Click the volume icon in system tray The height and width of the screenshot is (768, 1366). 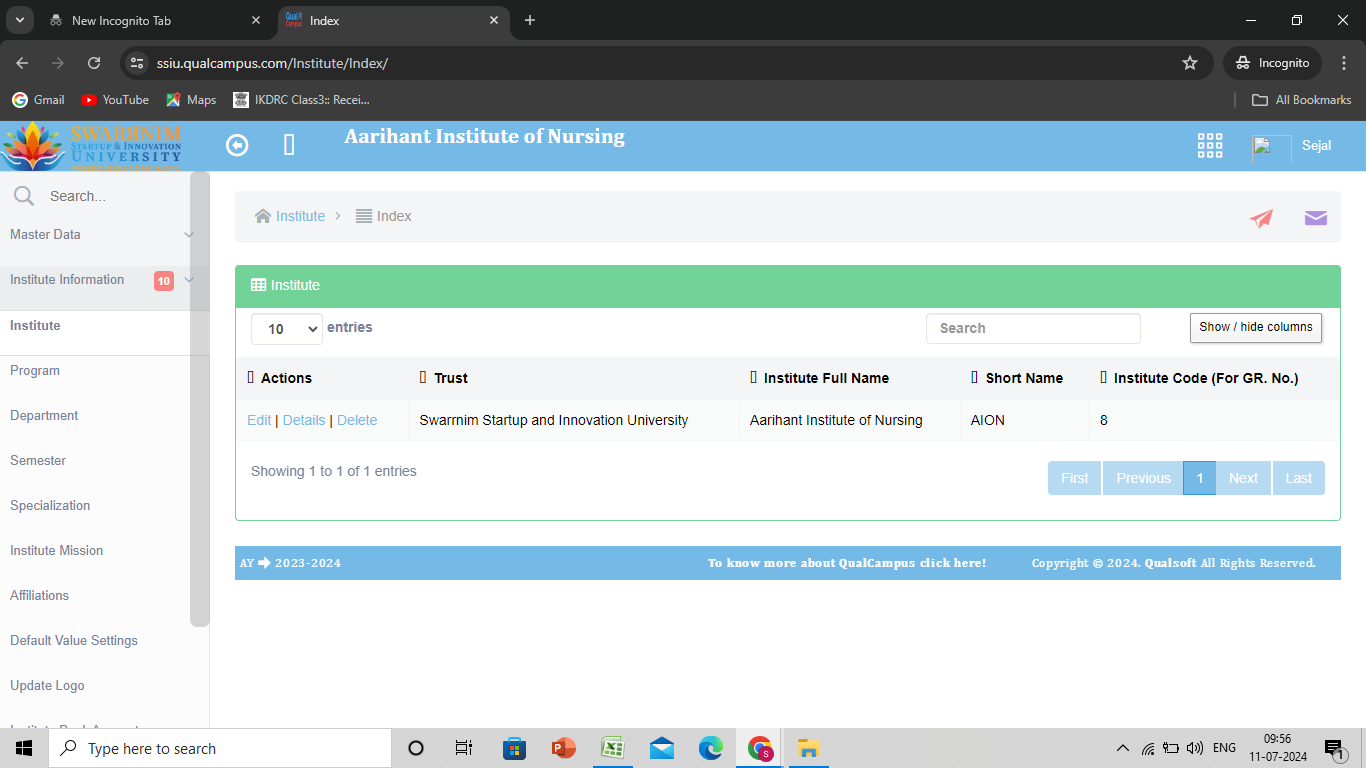[1194, 748]
